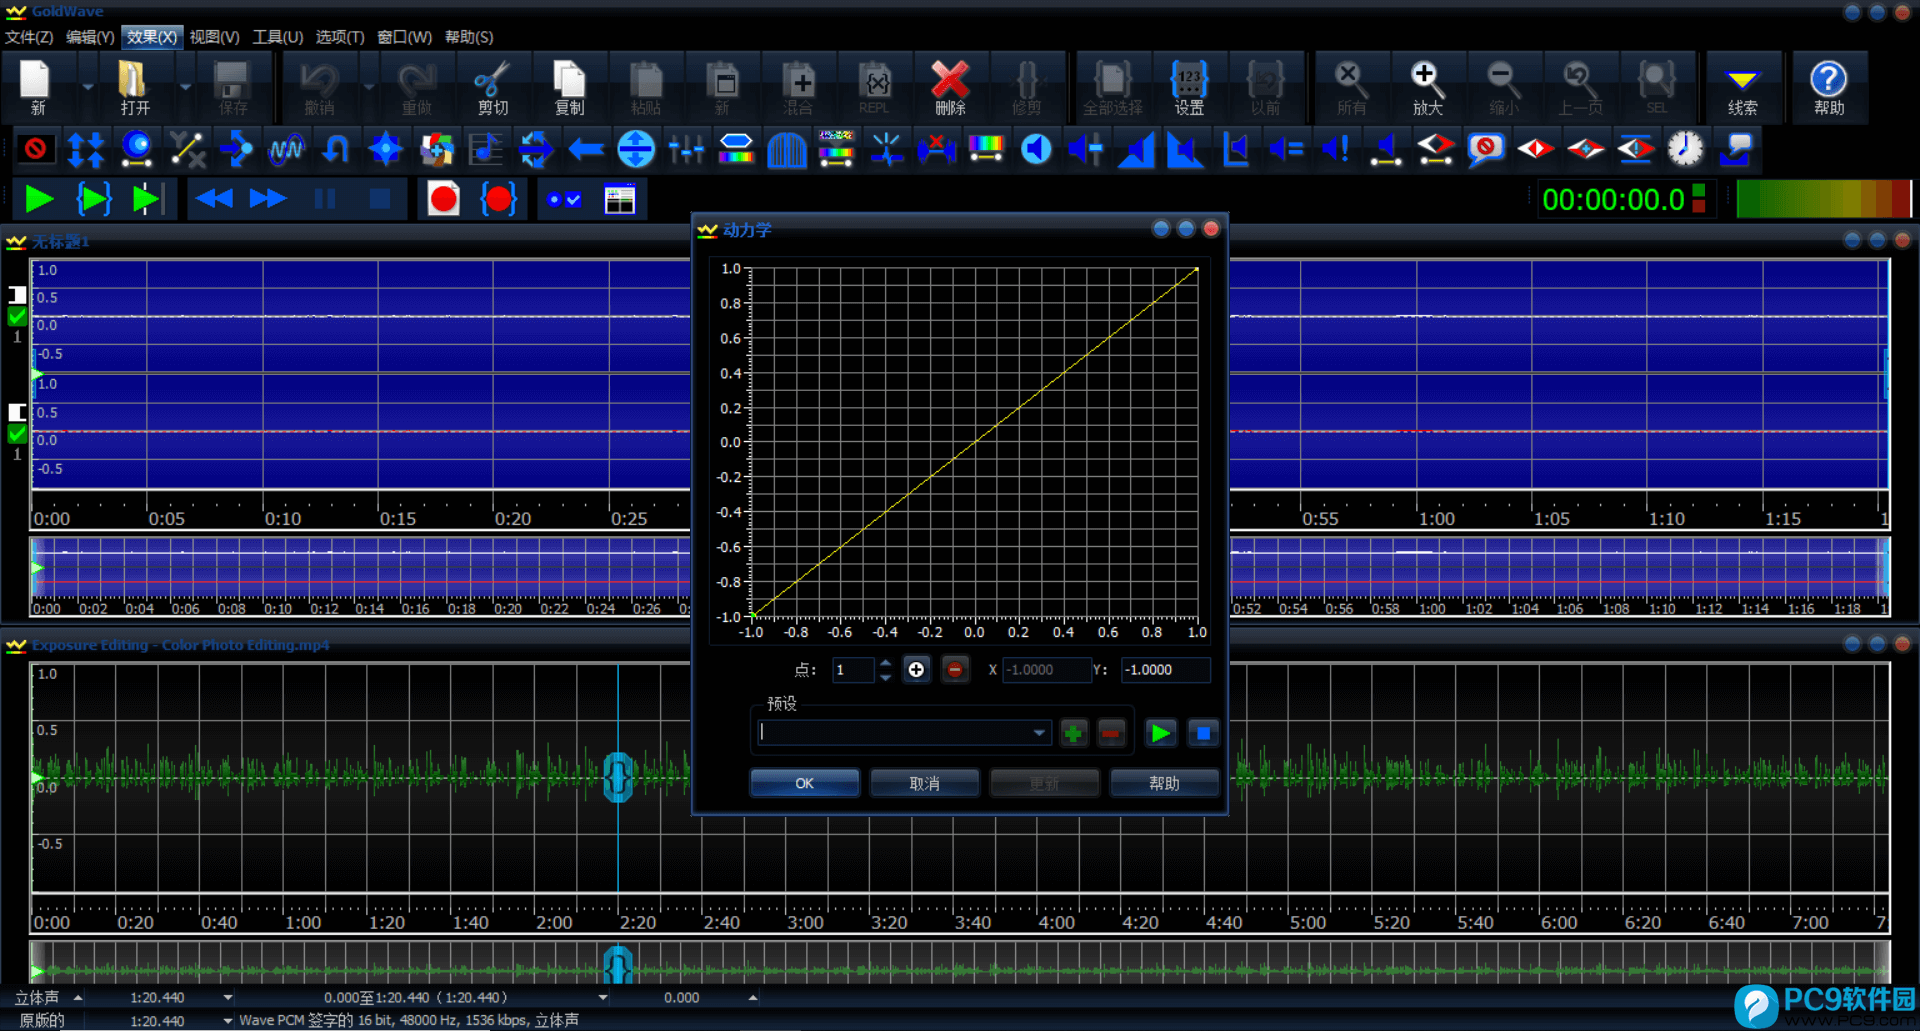Click OK in the 动力学 dialog
Viewport: 1920px width, 1031px height.
pyautogui.click(x=805, y=783)
